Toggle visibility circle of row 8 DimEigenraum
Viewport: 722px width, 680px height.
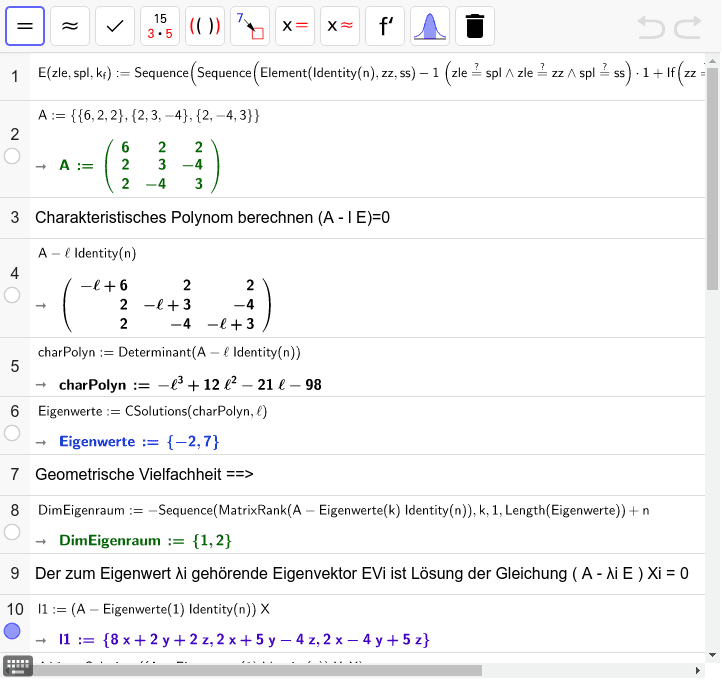12,532
